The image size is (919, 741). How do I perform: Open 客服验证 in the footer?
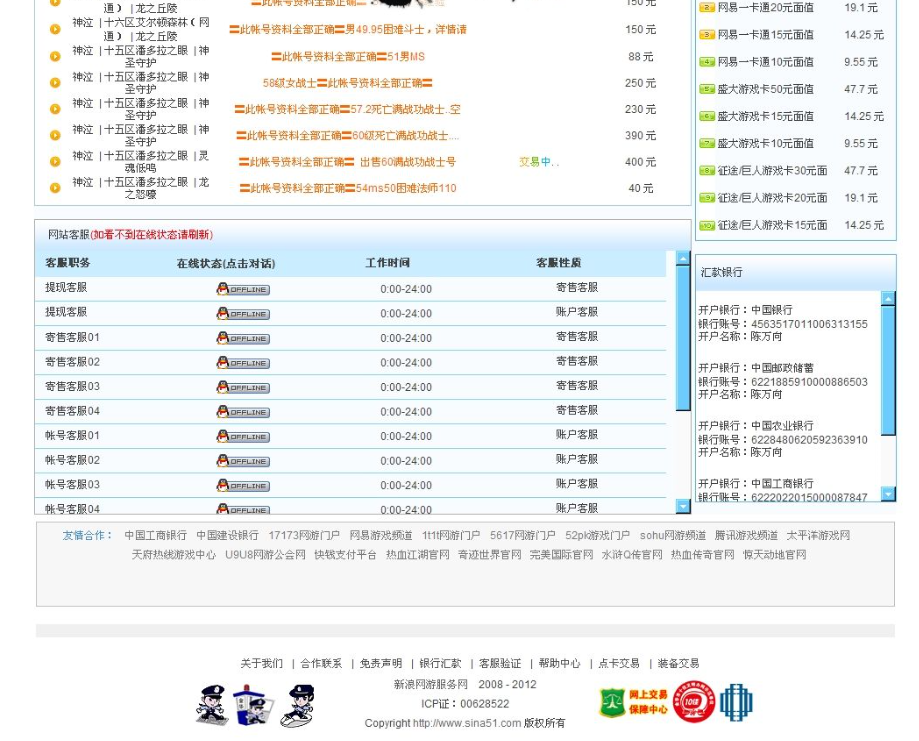[x=500, y=663]
